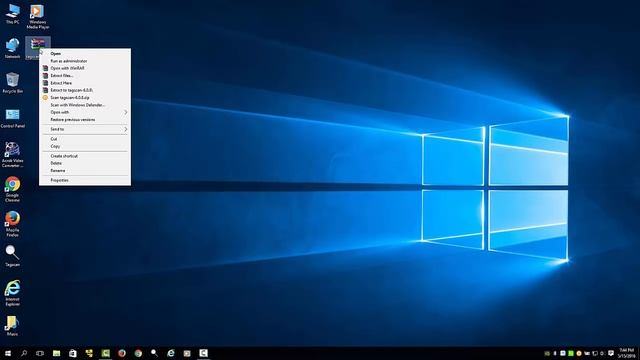Select the Acrok Video Converter shortcut

(x=12, y=154)
